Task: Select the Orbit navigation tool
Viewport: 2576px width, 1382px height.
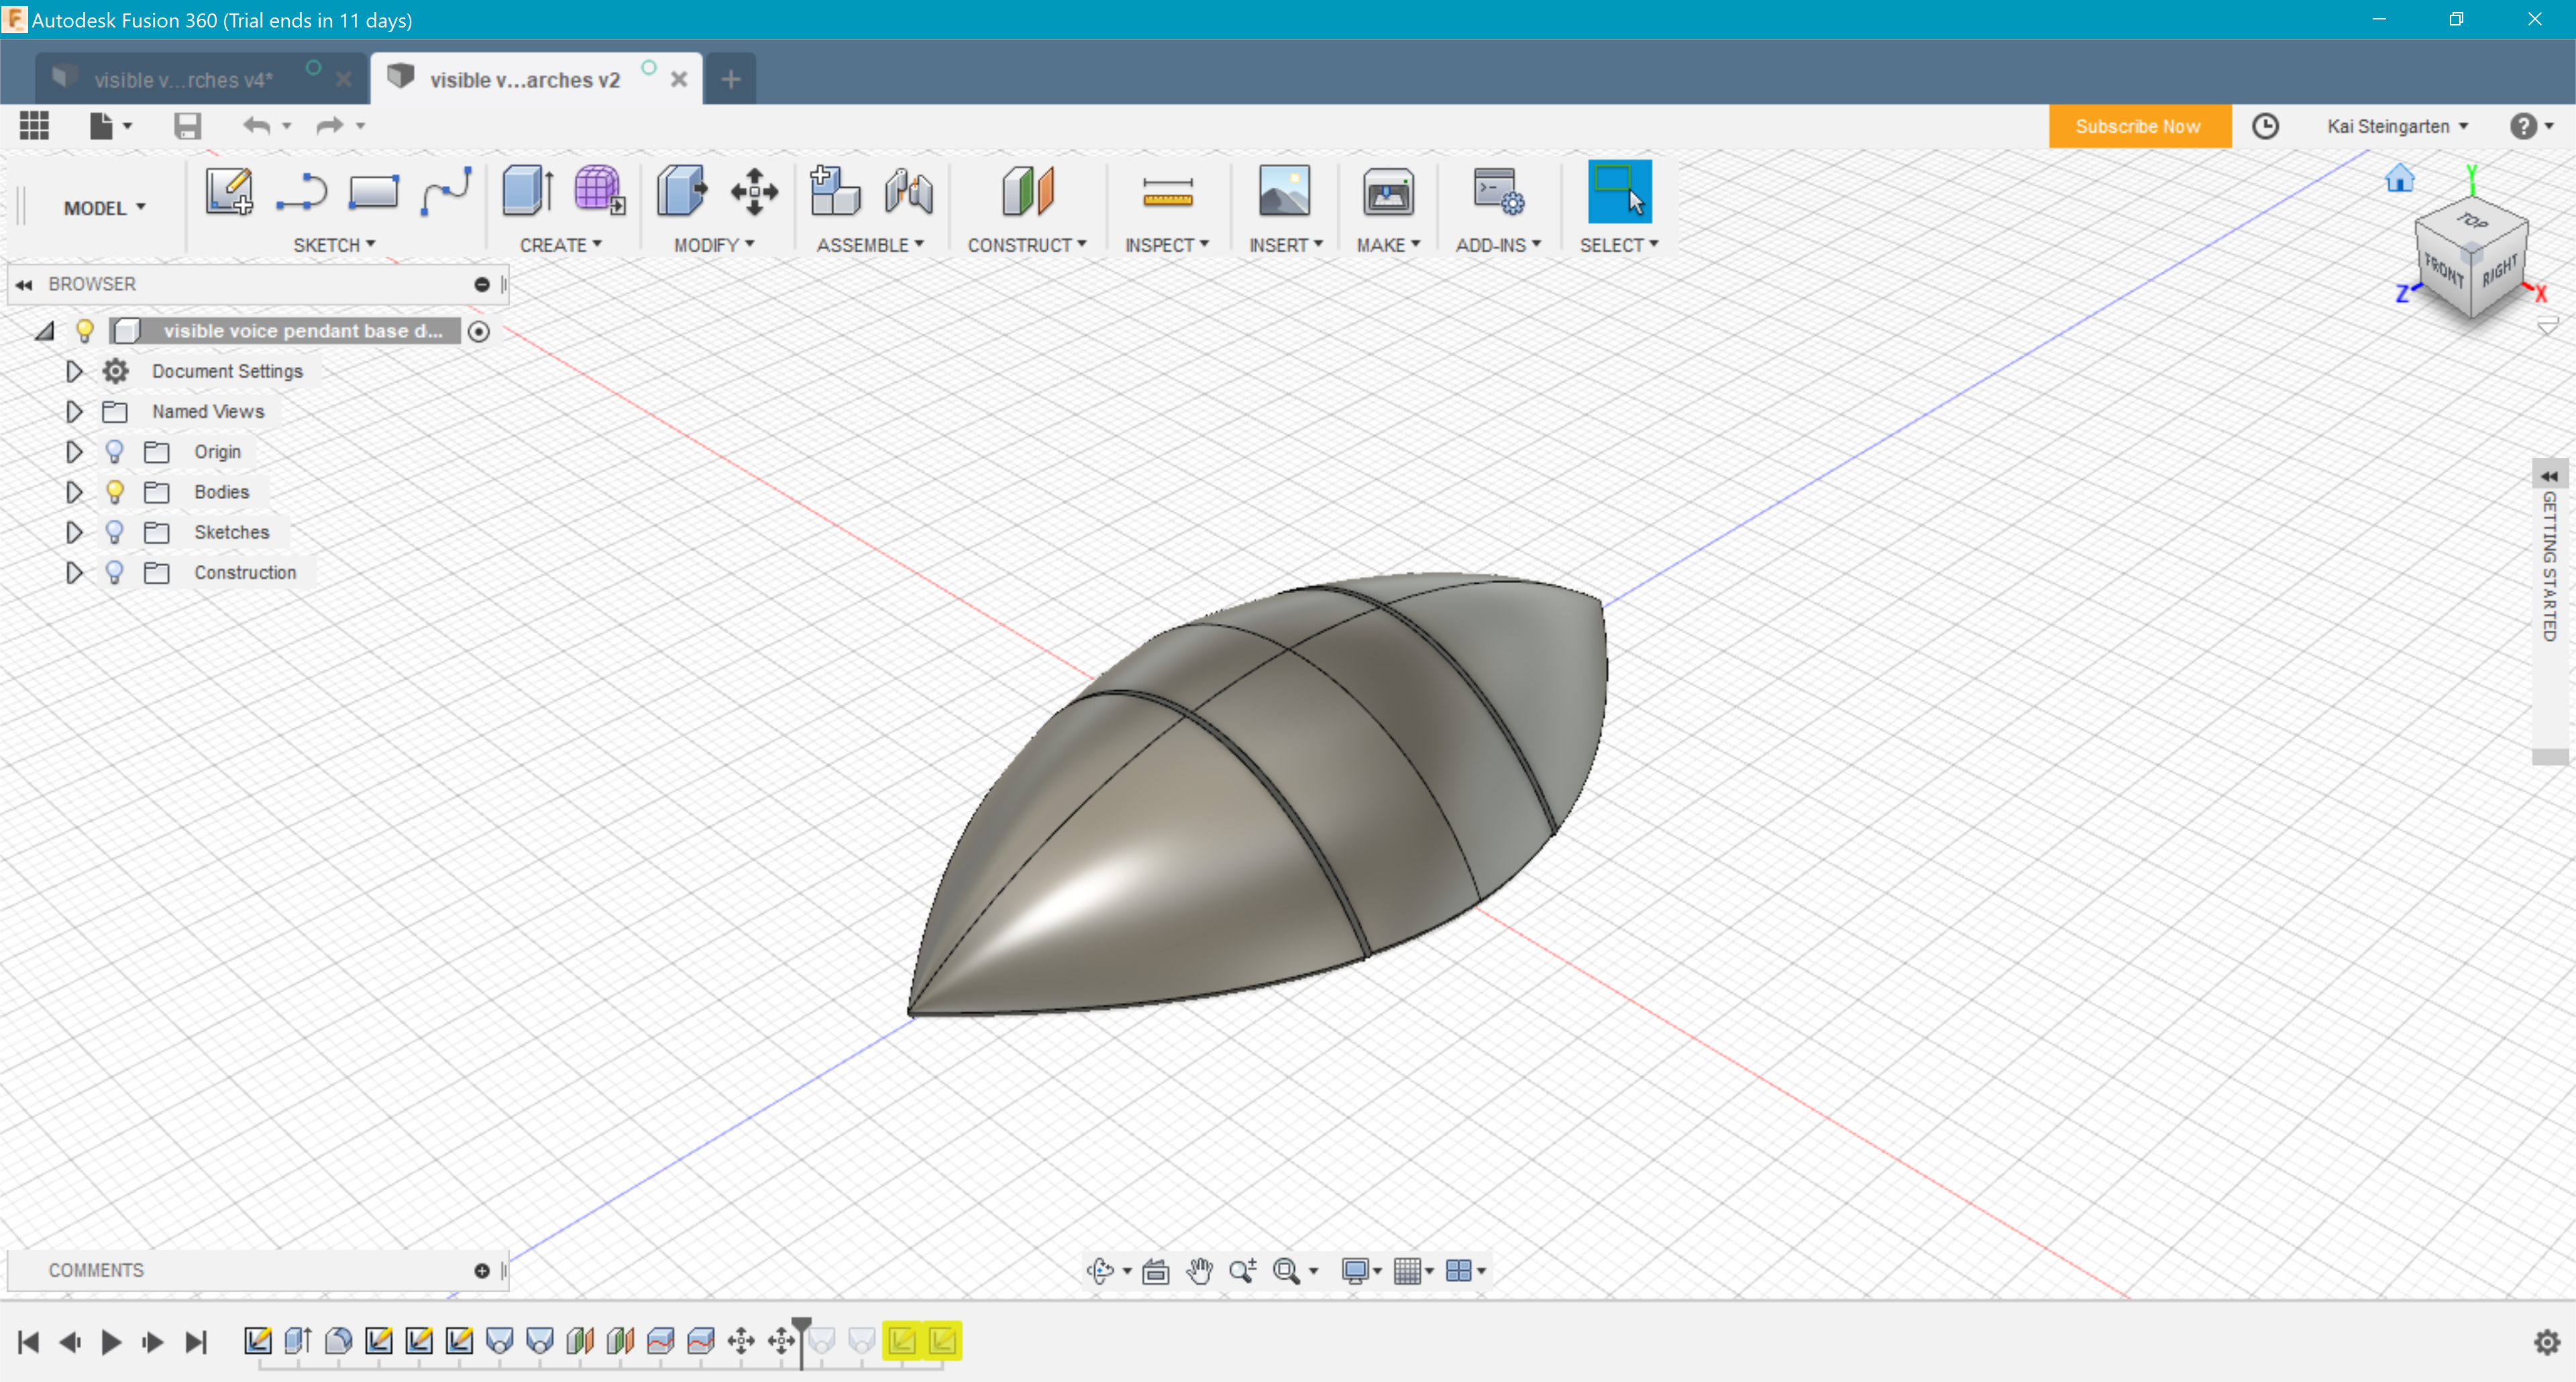Action: point(1100,1270)
